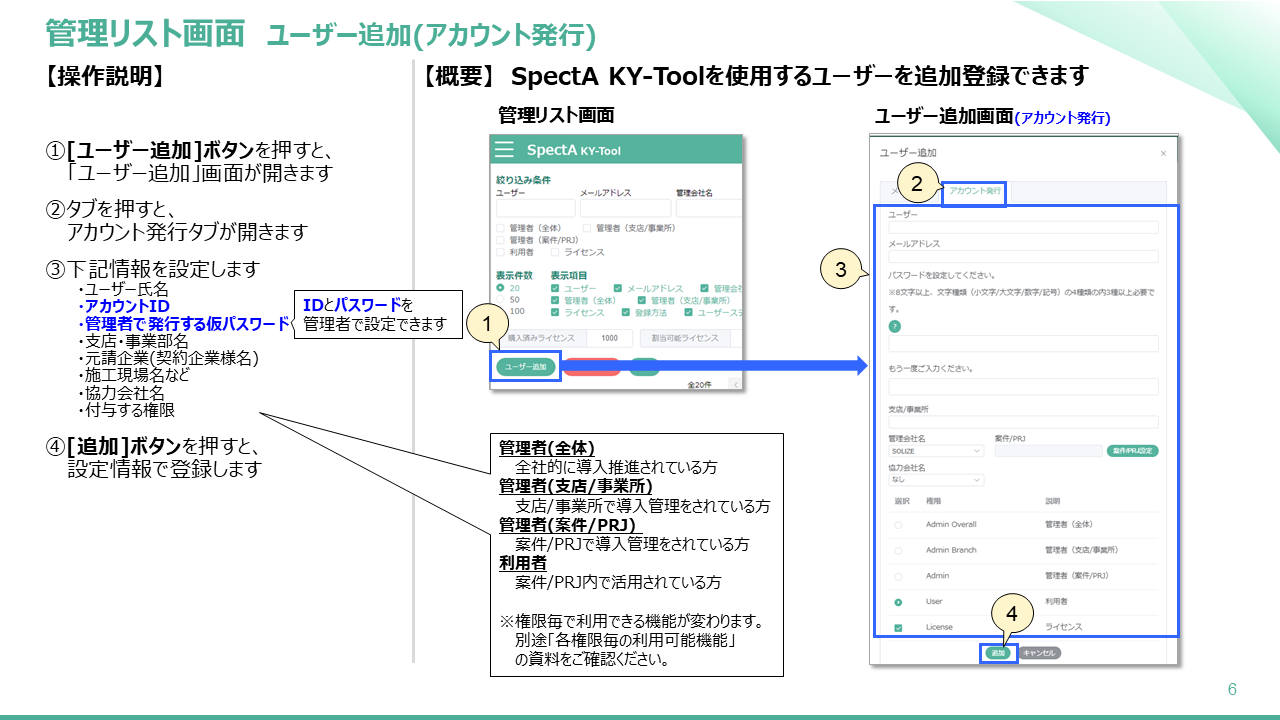Click the green password help question icon

[x=893, y=326]
